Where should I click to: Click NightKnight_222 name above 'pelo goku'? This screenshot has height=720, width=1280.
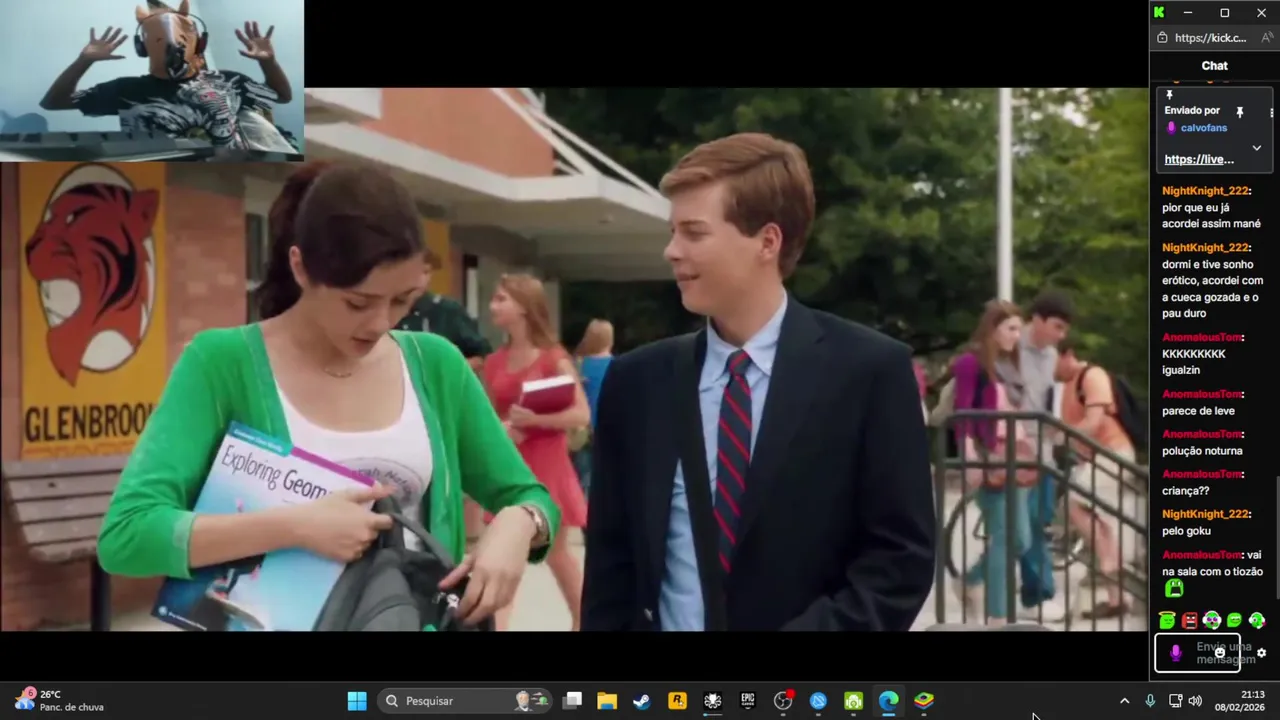(1205, 514)
